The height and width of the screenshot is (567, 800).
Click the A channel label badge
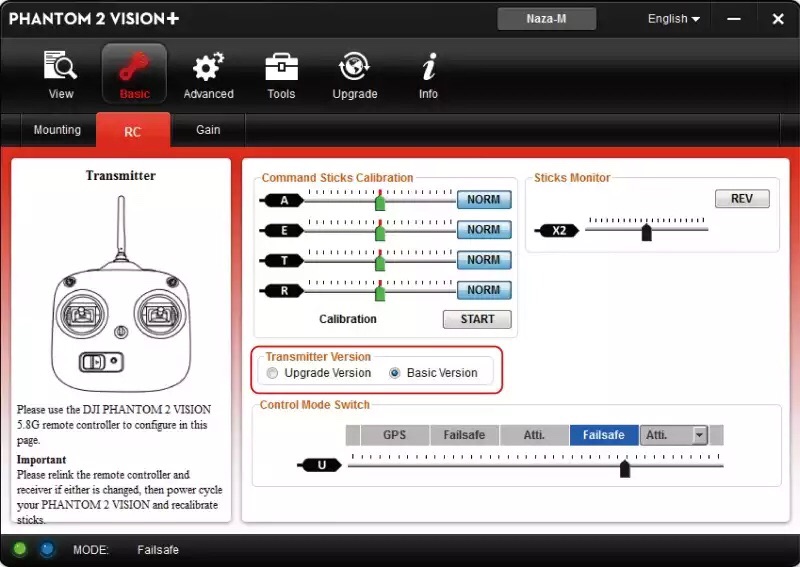pyautogui.click(x=282, y=200)
